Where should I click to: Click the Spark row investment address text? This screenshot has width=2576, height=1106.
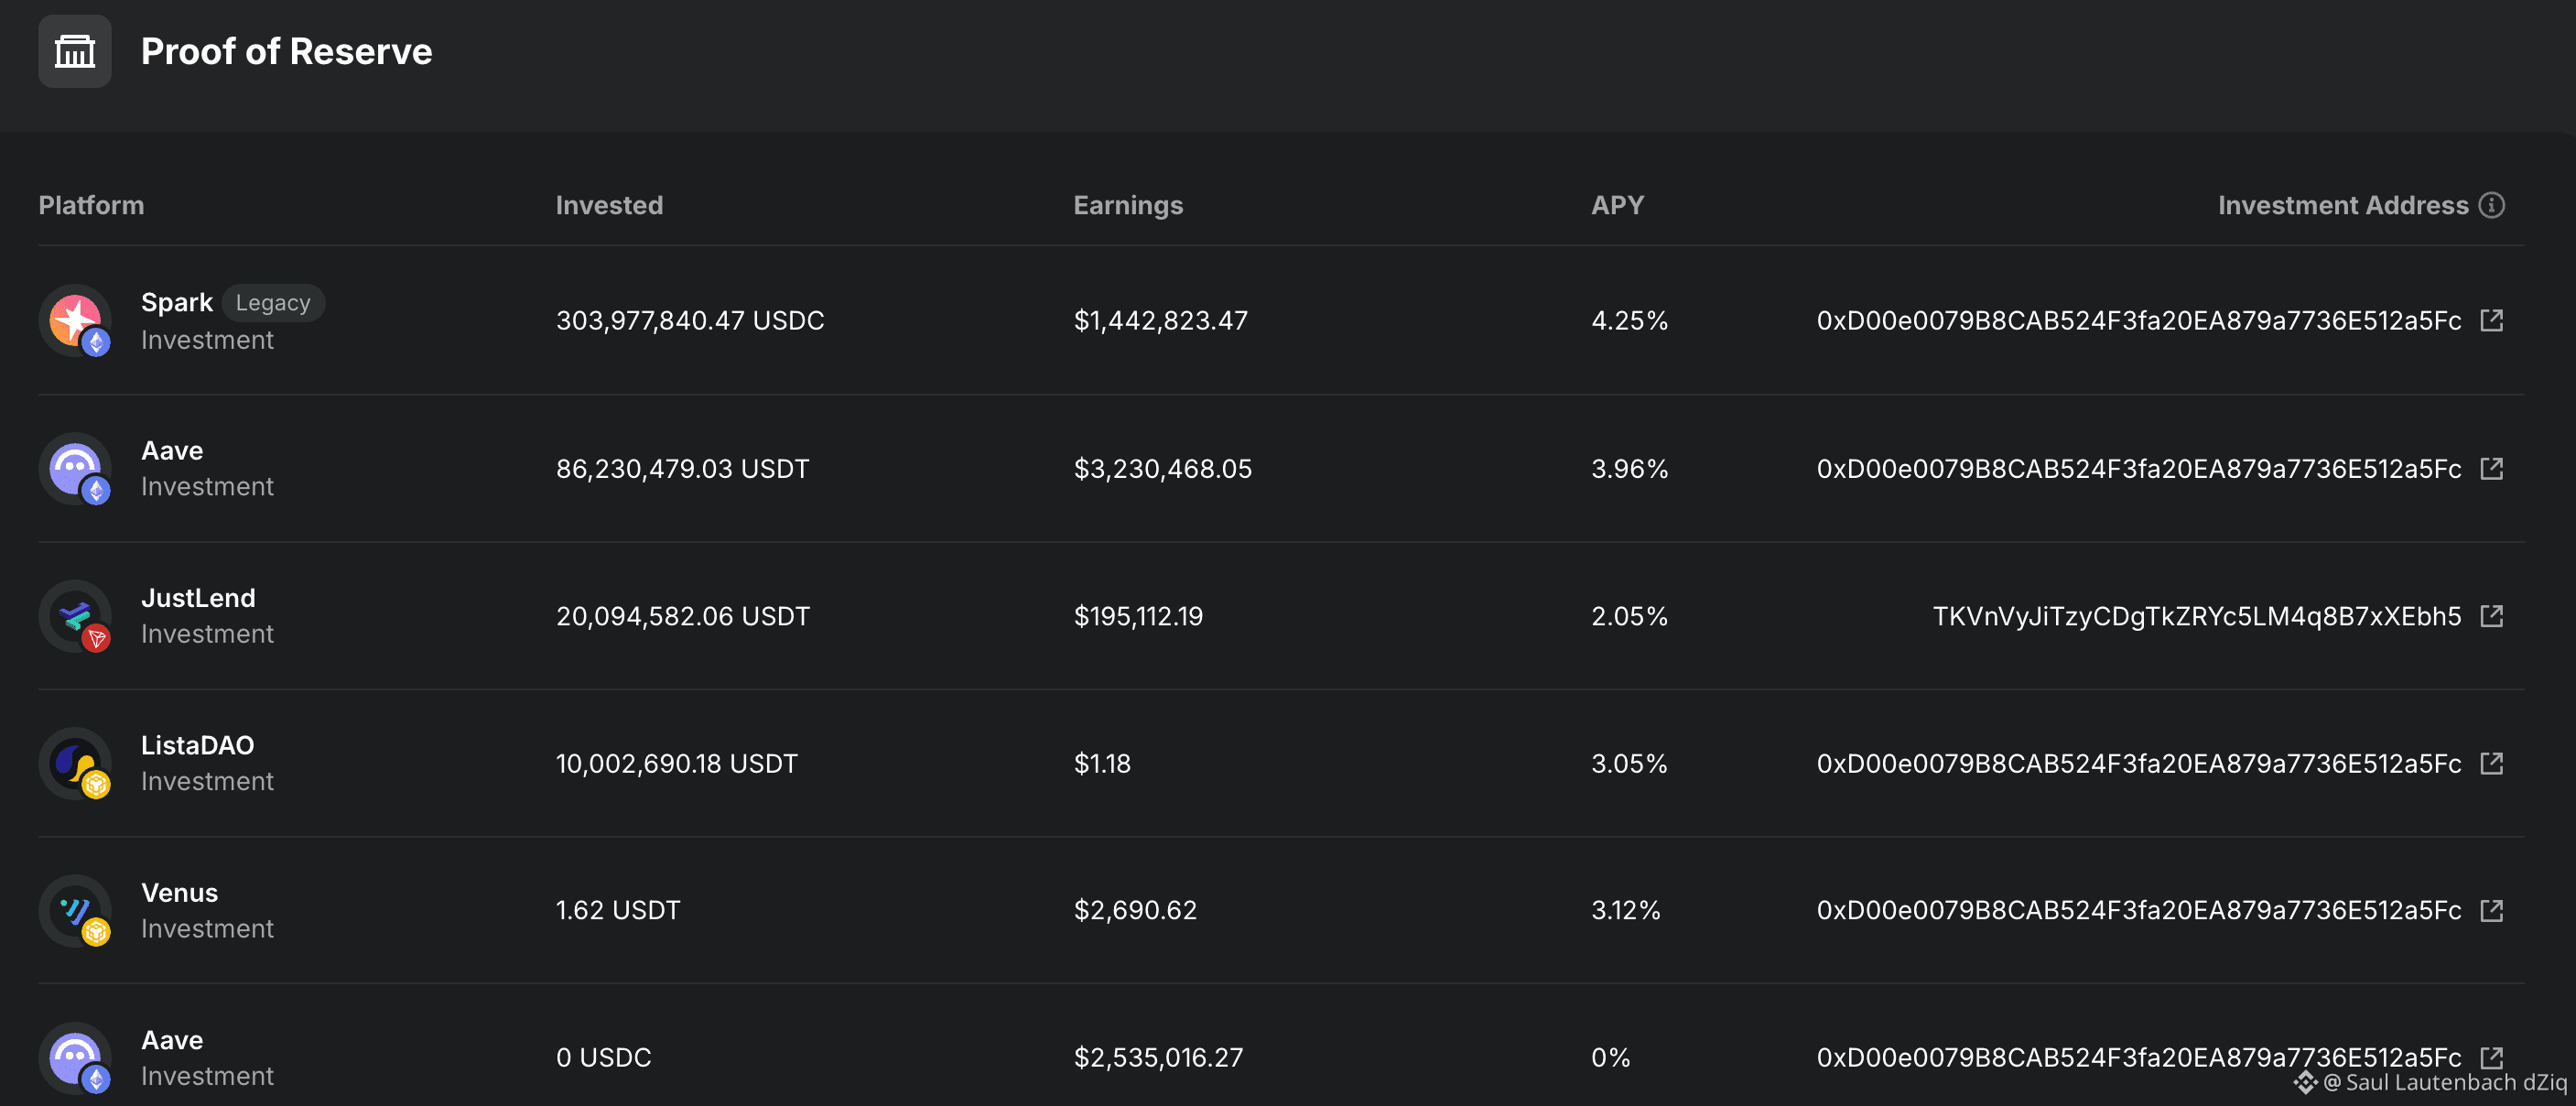tap(2138, 320)
